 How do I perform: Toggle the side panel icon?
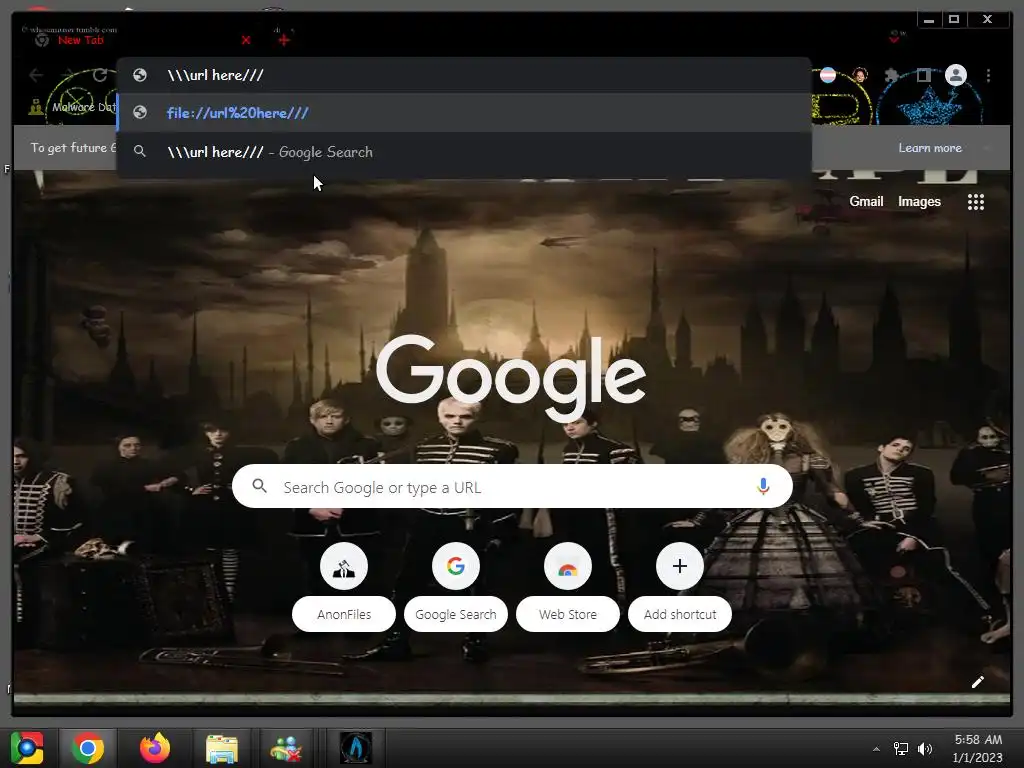(x=923, y=75)
